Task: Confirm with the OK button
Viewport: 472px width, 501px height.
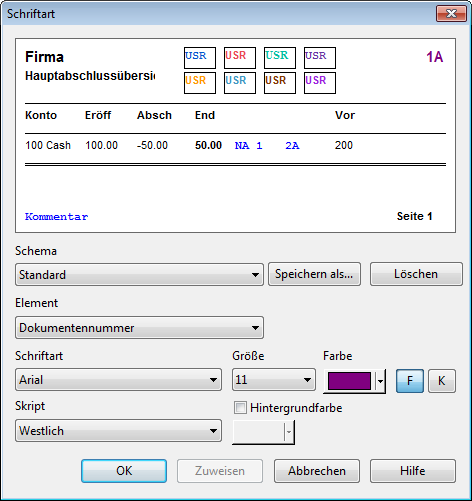Action: tap(124, 471)
